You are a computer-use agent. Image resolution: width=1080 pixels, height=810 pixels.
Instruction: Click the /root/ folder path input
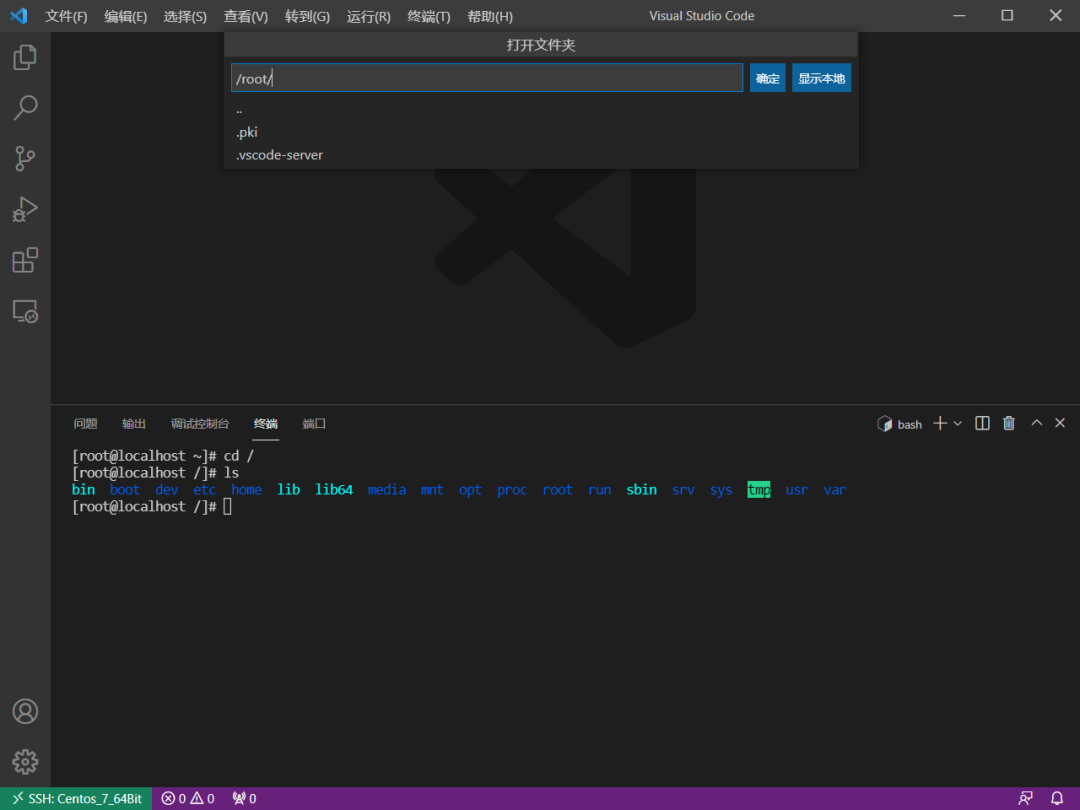click(487, 78)
